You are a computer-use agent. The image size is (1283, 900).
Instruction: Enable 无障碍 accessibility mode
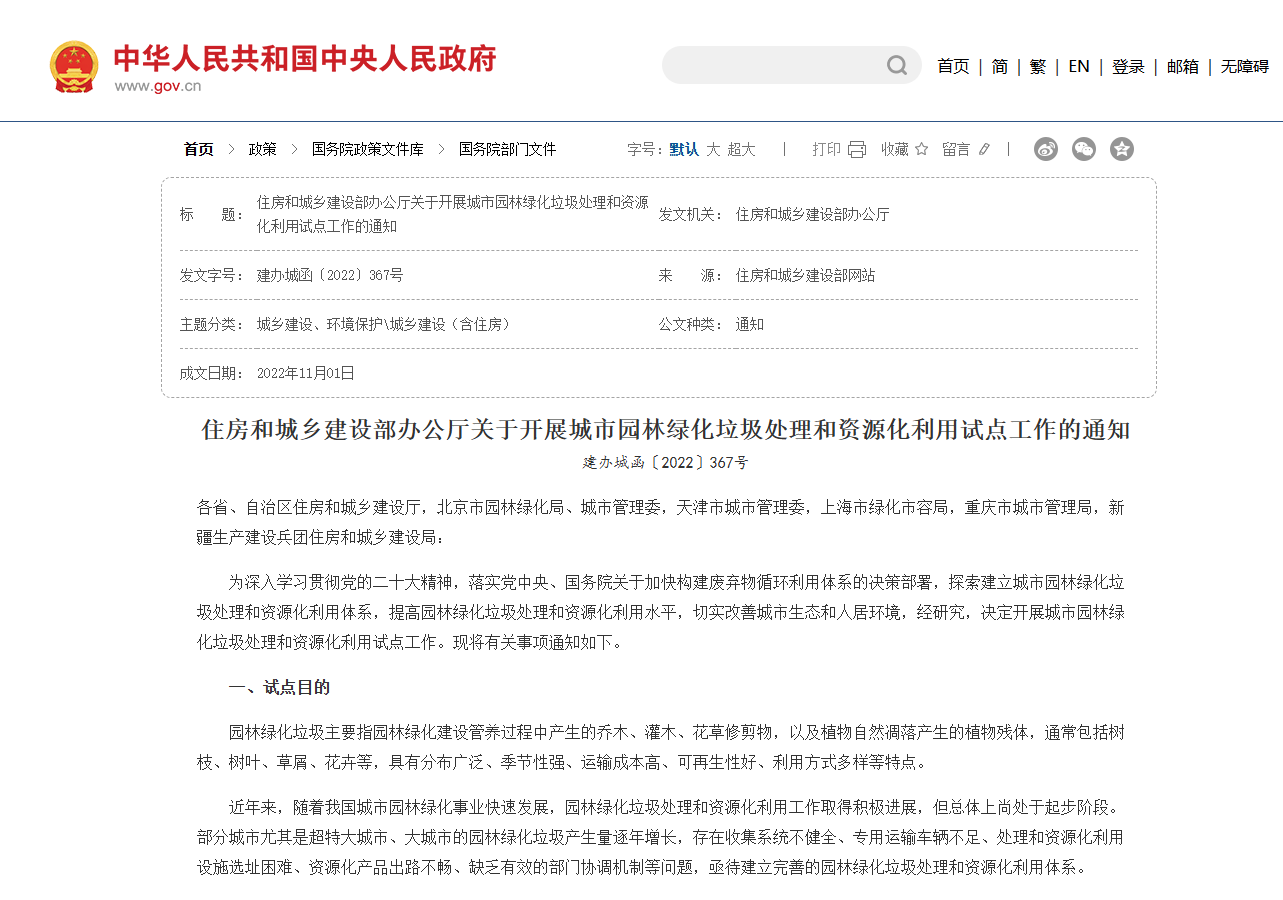coord(1244,67)
